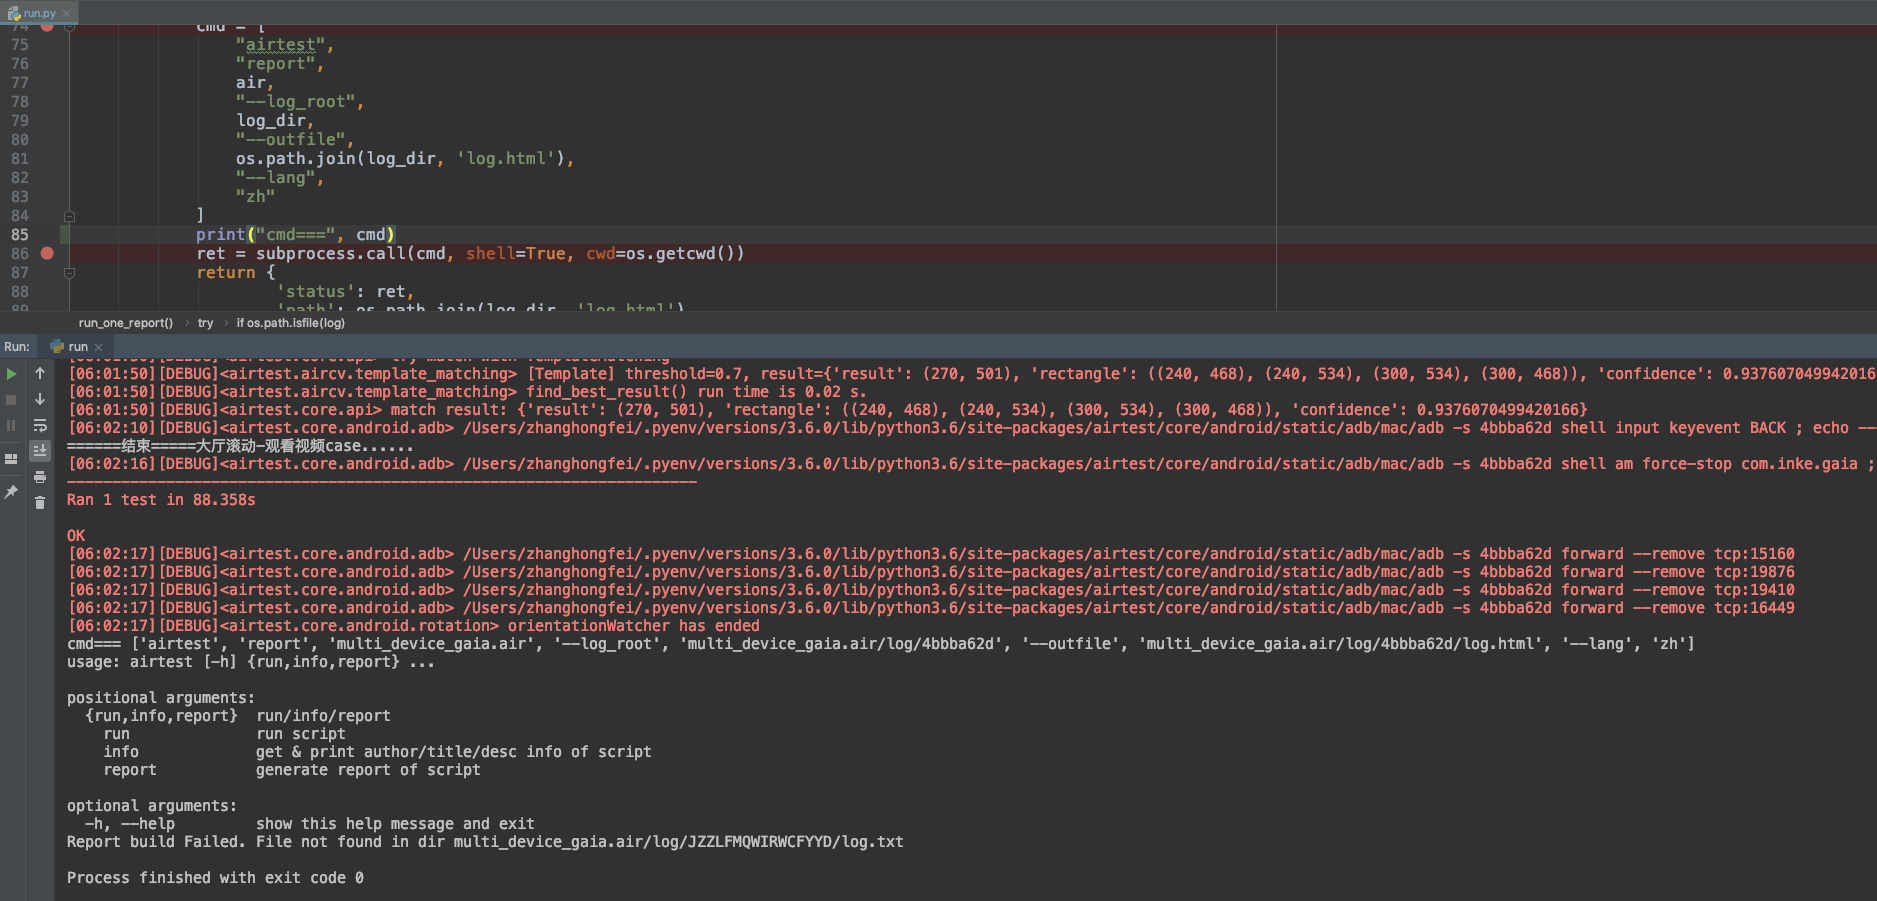The image size is (1877, 901).
Task: Collapse the code fold at line 84
Action: [x=69, y=216]
